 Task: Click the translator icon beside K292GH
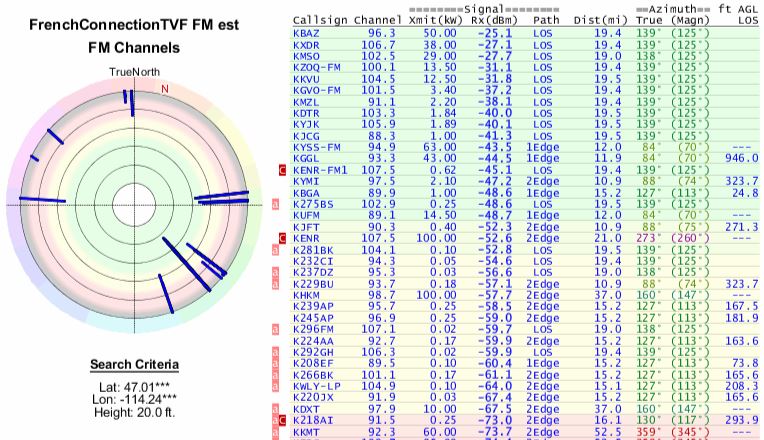(x=276, y=352)
